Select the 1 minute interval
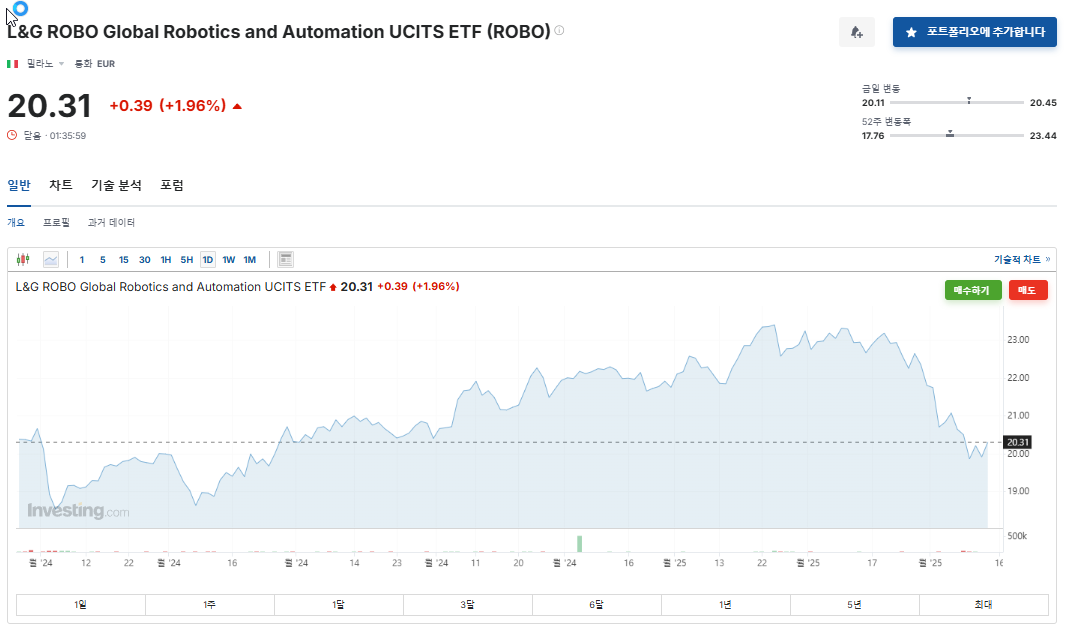Screen dimensions: 1070x627 [82, 259]
